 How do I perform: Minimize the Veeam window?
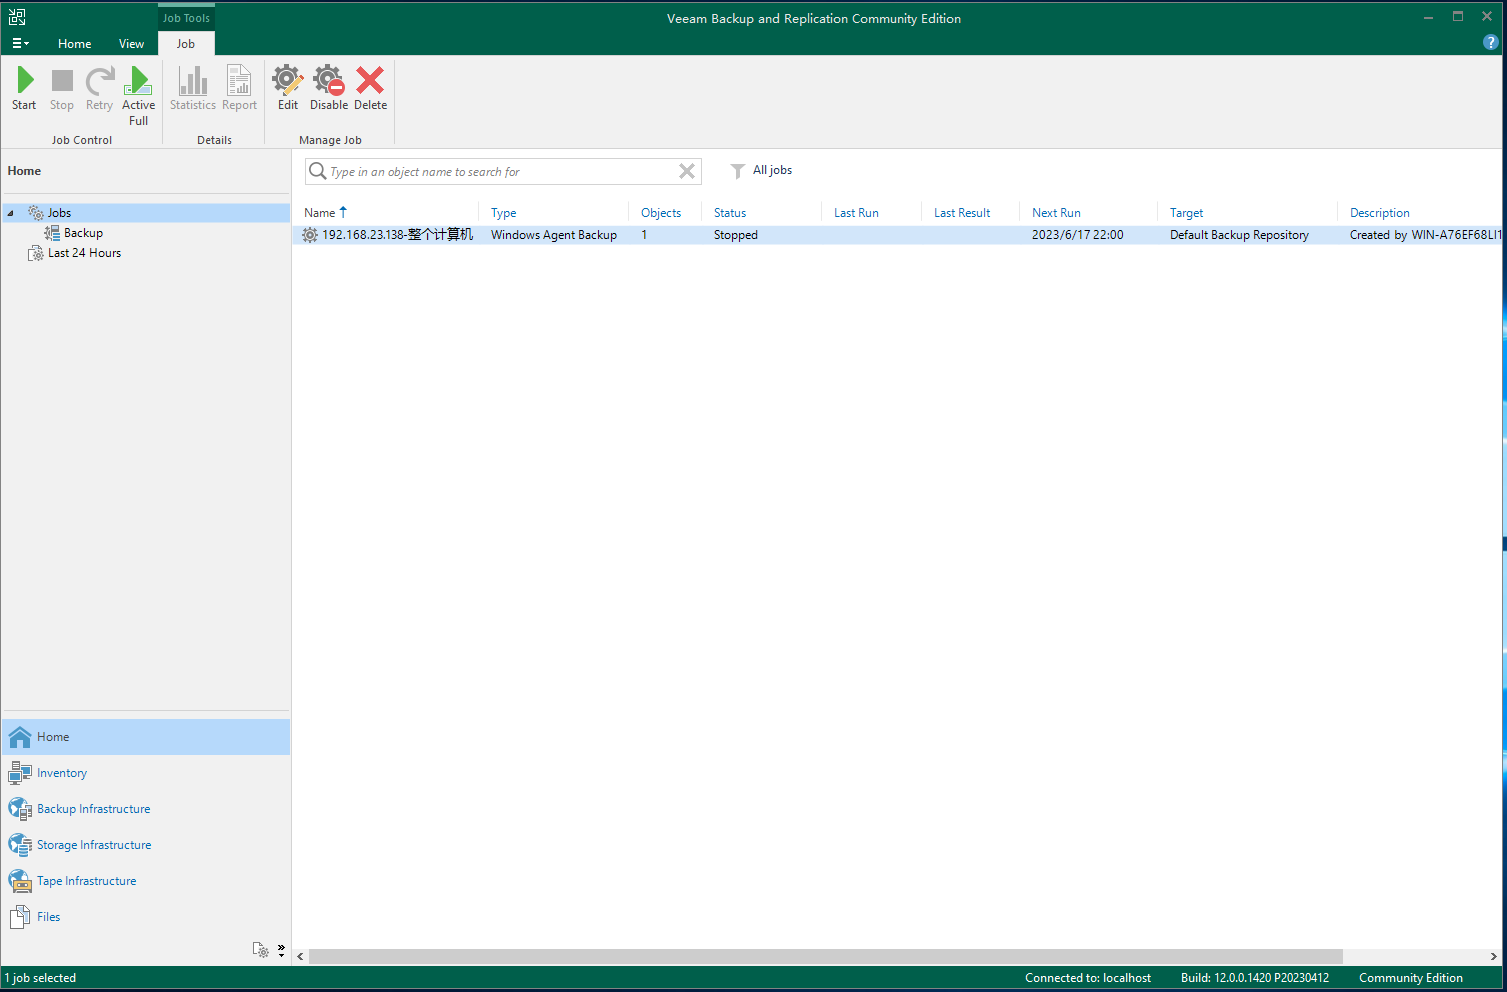click(1429, 17)
